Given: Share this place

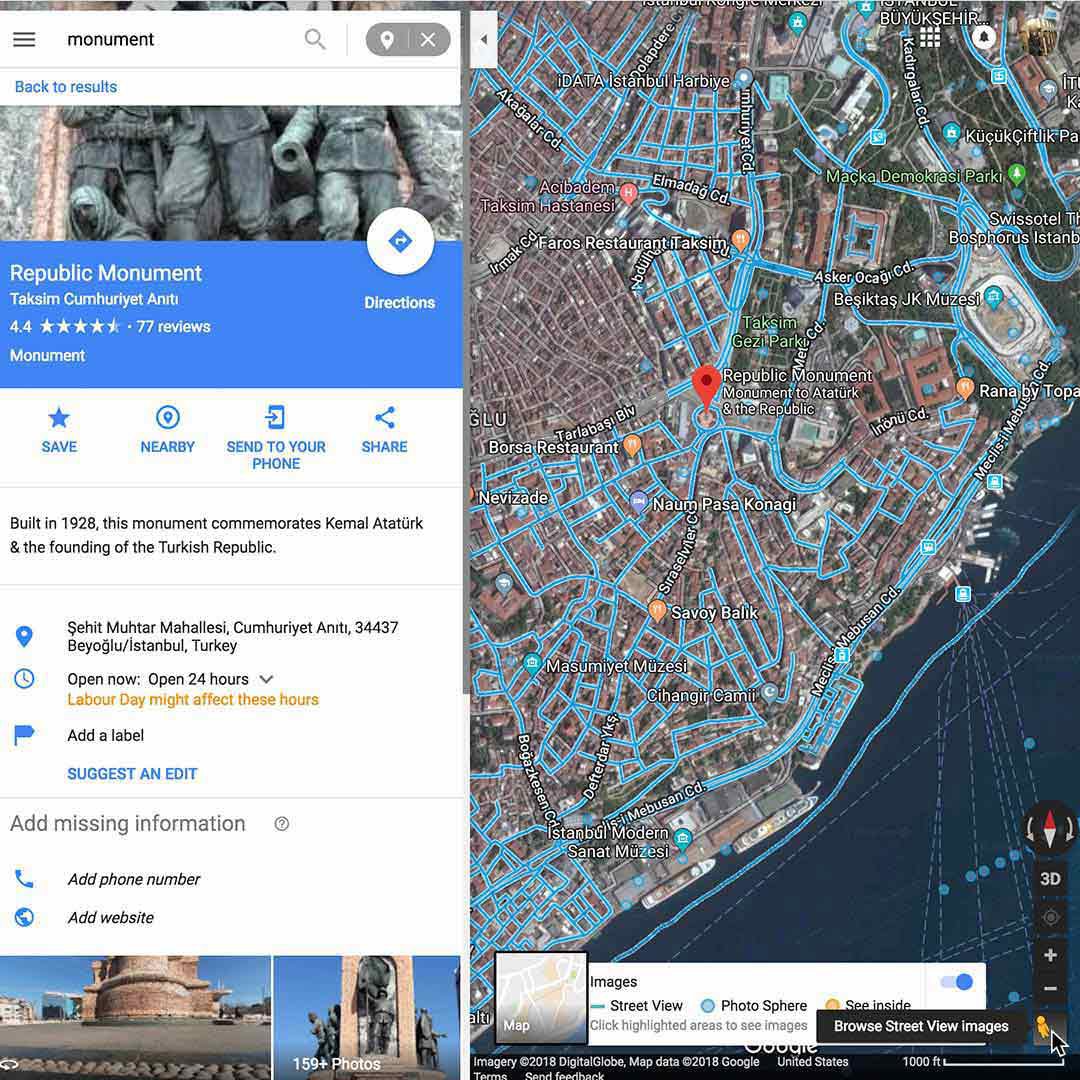Looking at the screenshot, I should tap(384, 430).
